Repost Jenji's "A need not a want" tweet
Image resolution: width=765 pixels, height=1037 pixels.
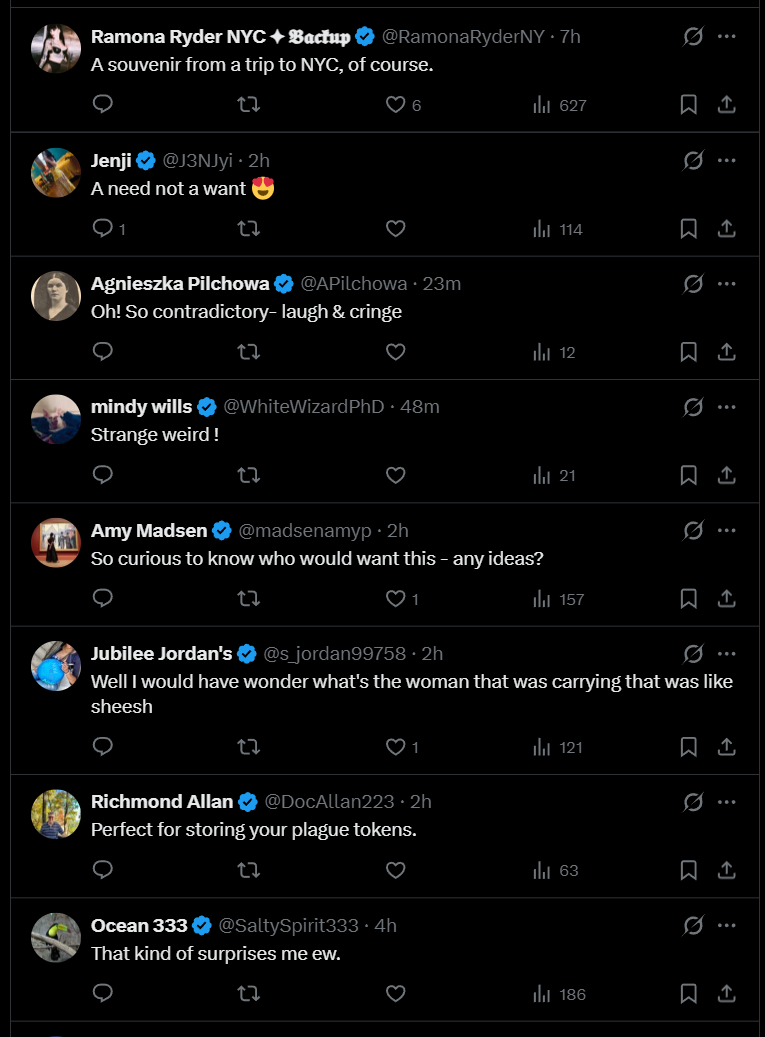tap(249, 229)
